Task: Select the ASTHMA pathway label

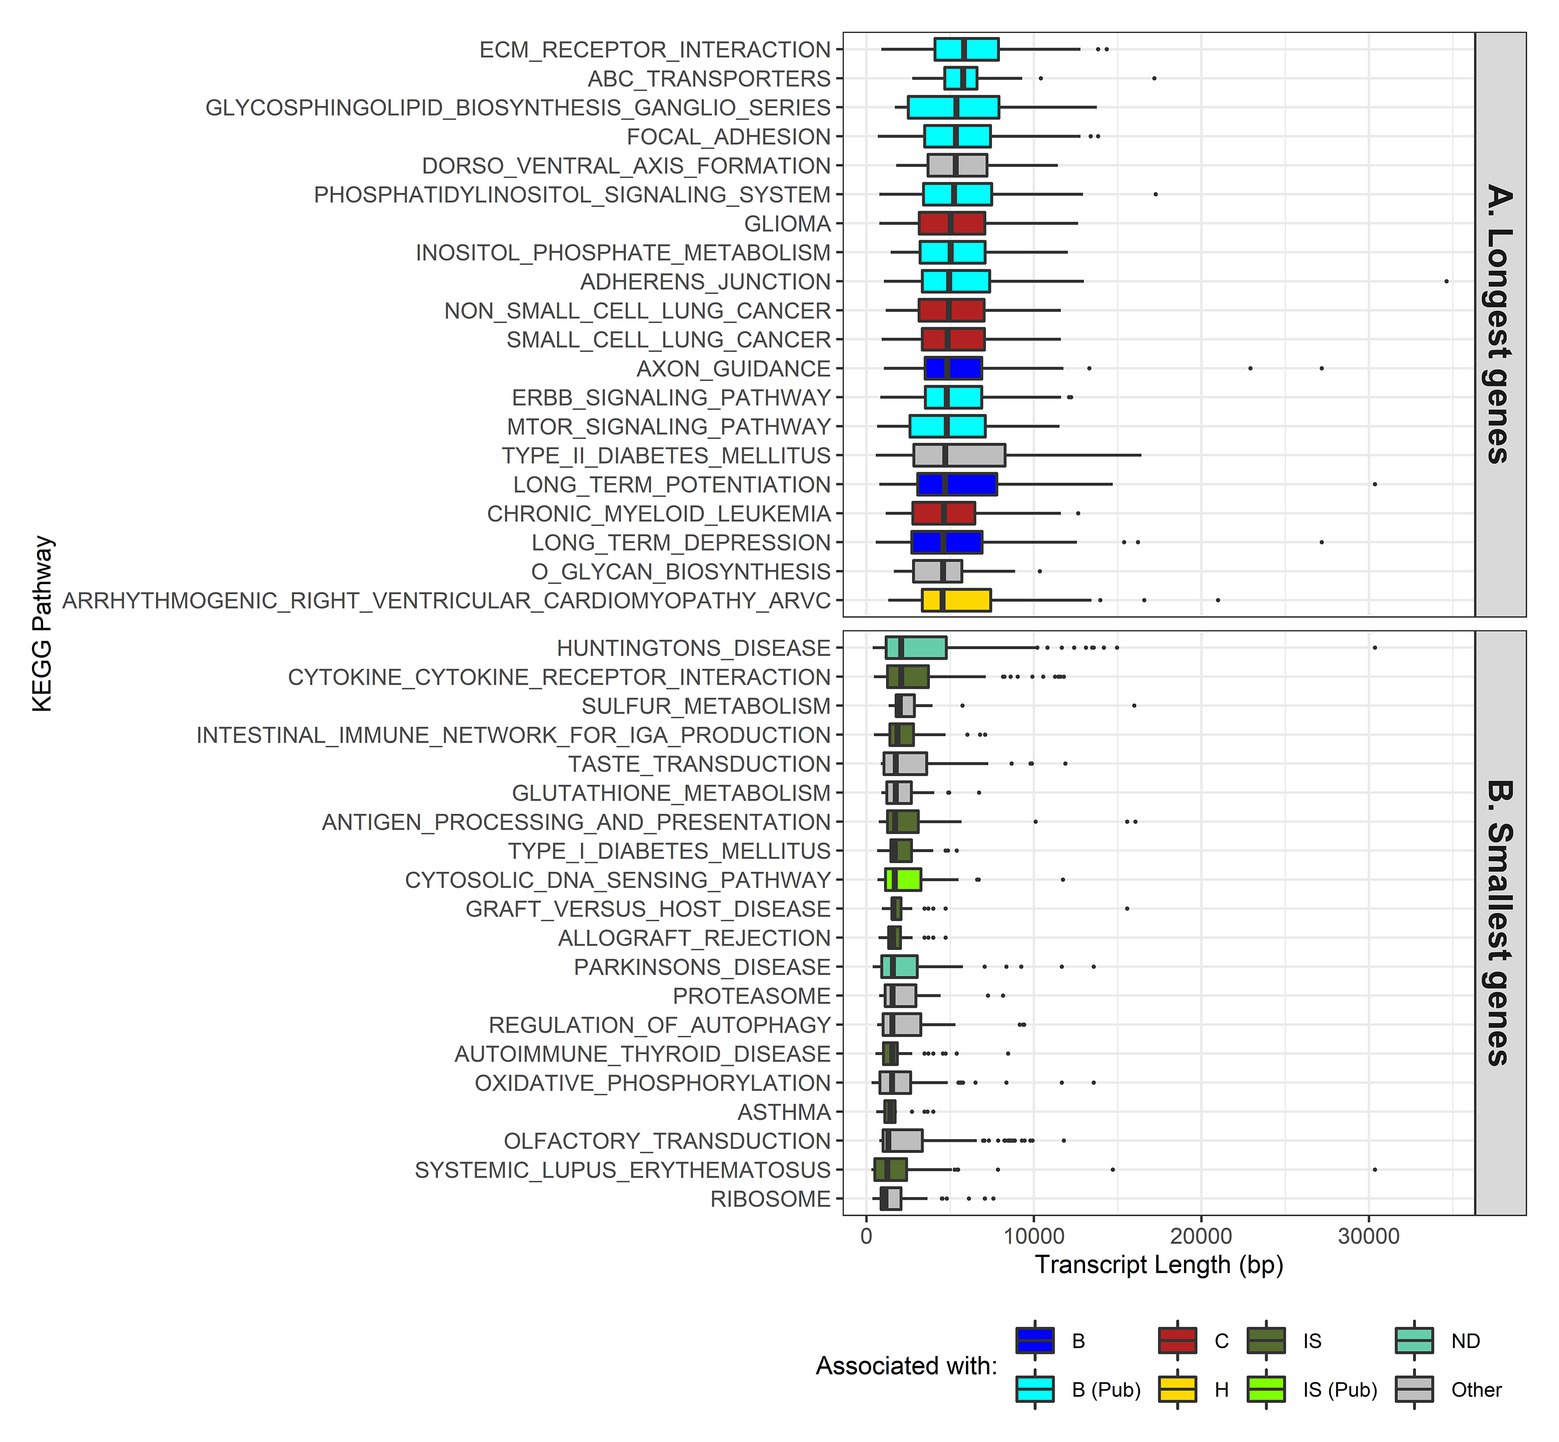Action: pos(785,1113)
